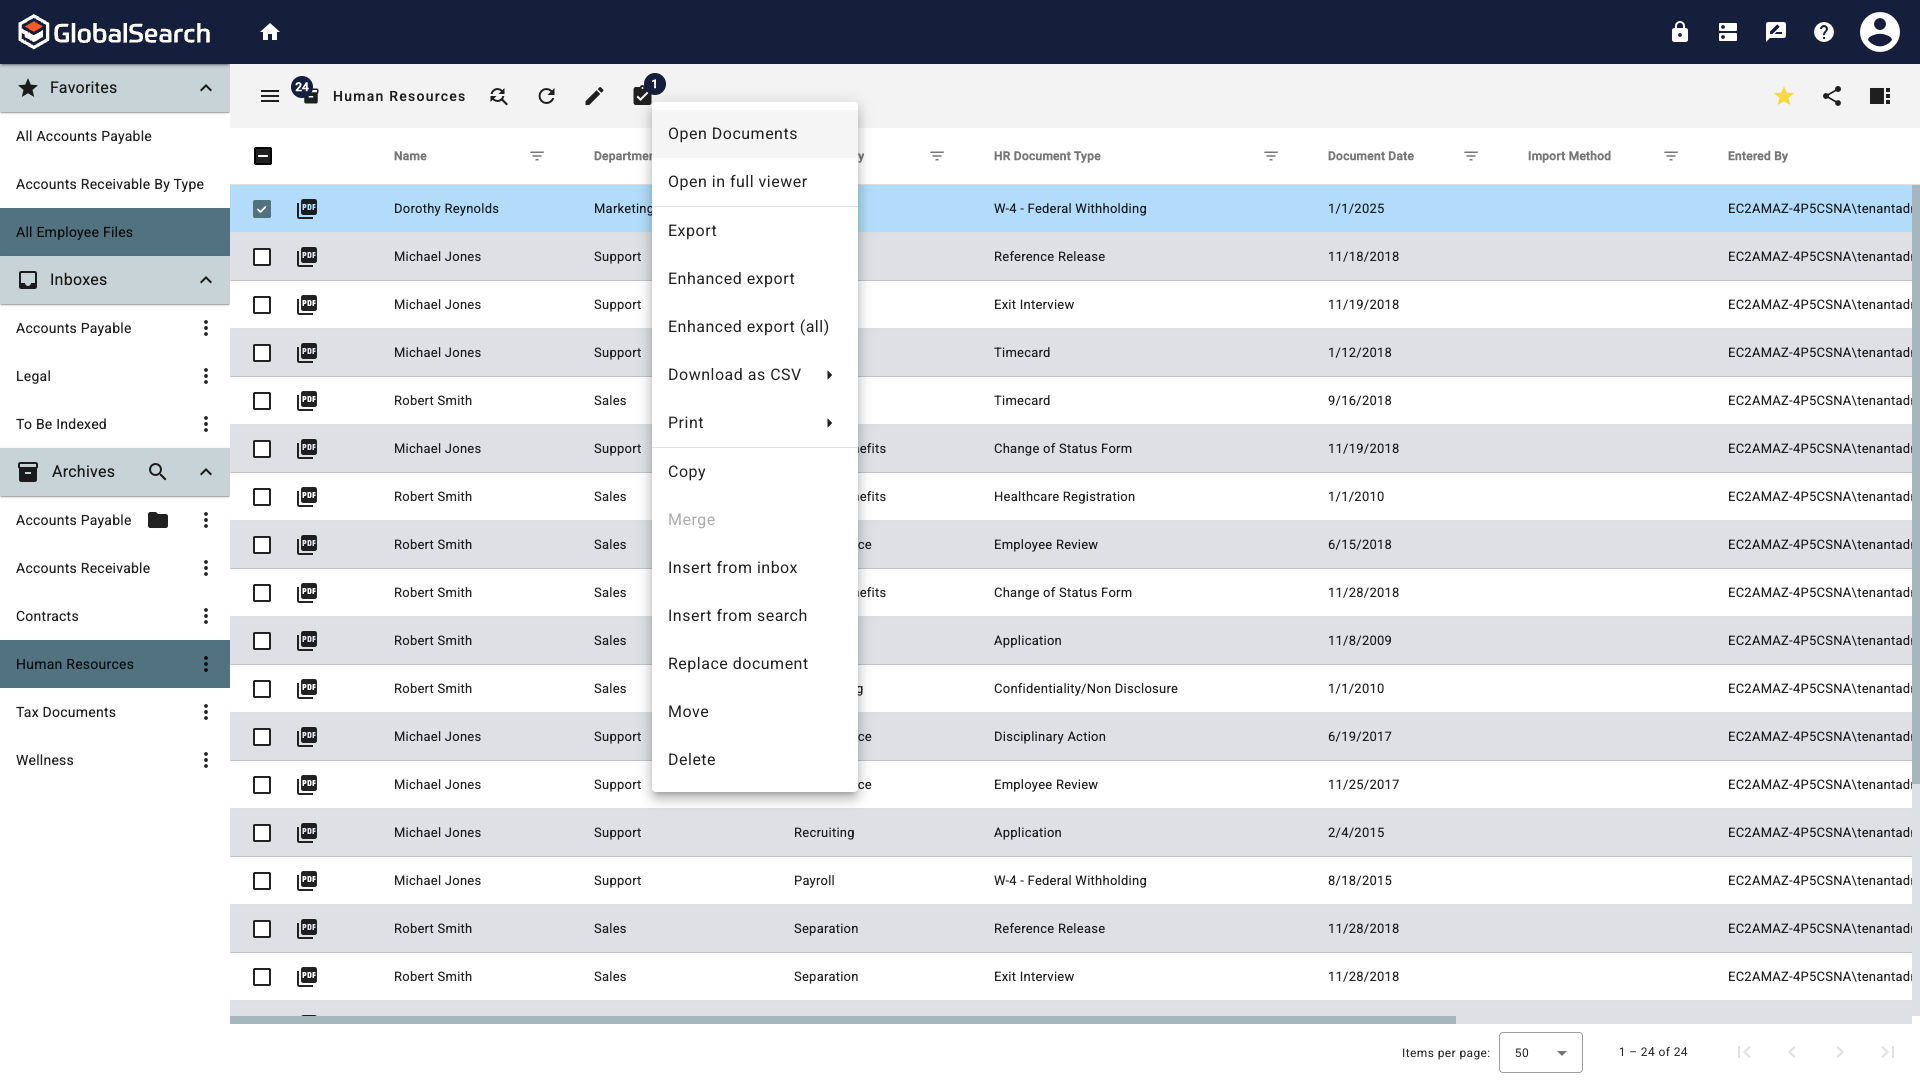Open the user account avatar icon
The height and width of the screenshot is (1080, 1920).
point(1880,32)
